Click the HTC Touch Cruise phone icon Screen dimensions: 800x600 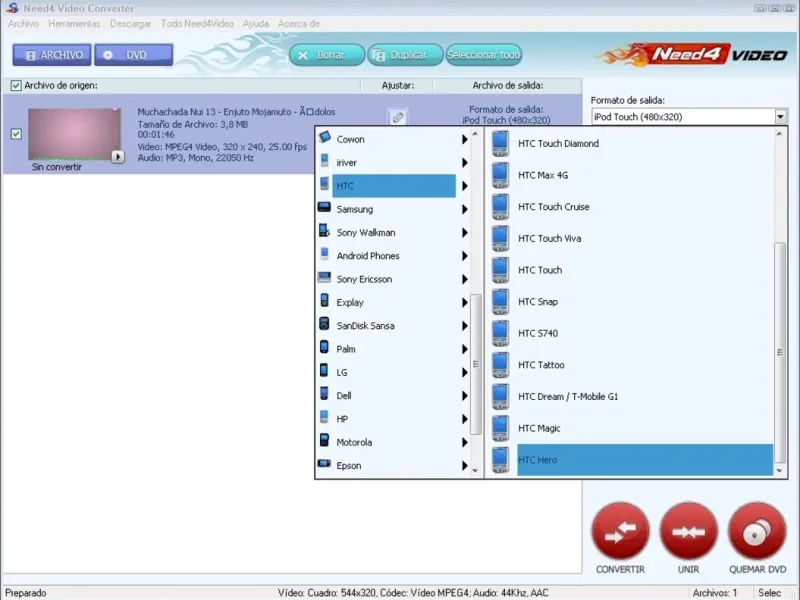tap(501, 207)
